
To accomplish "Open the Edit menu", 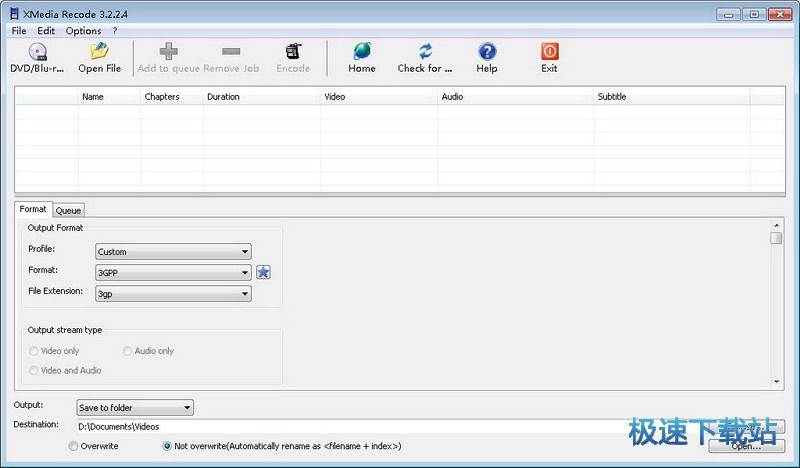I will (x=46, y=31).
